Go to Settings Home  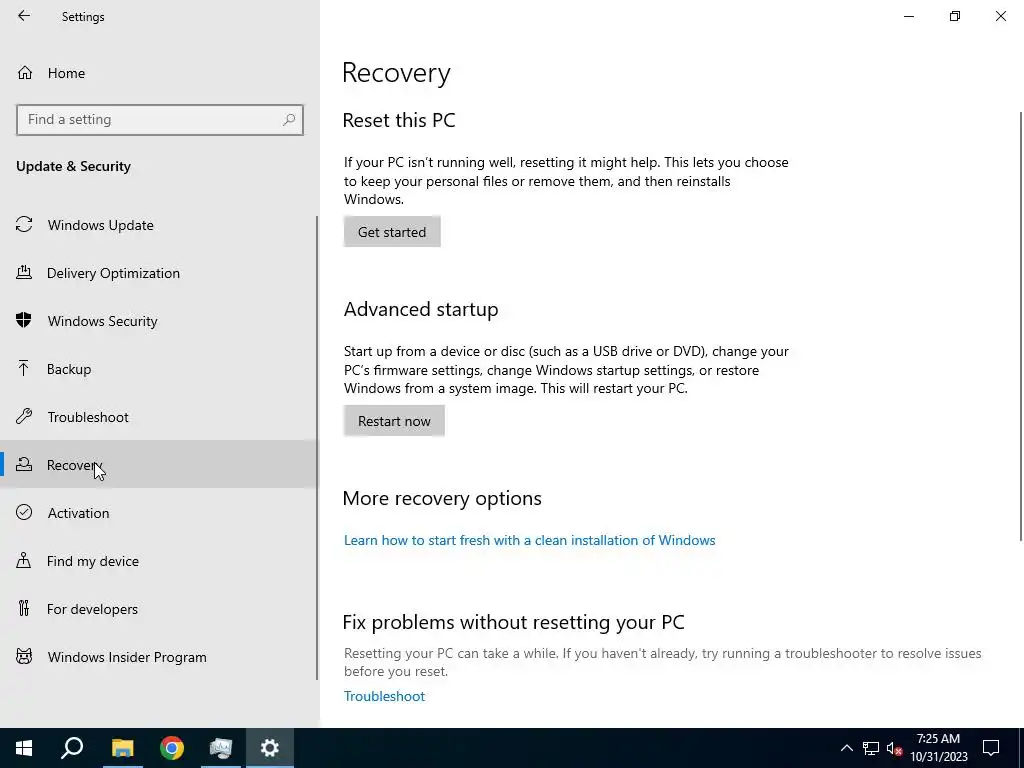click(158, 73)
